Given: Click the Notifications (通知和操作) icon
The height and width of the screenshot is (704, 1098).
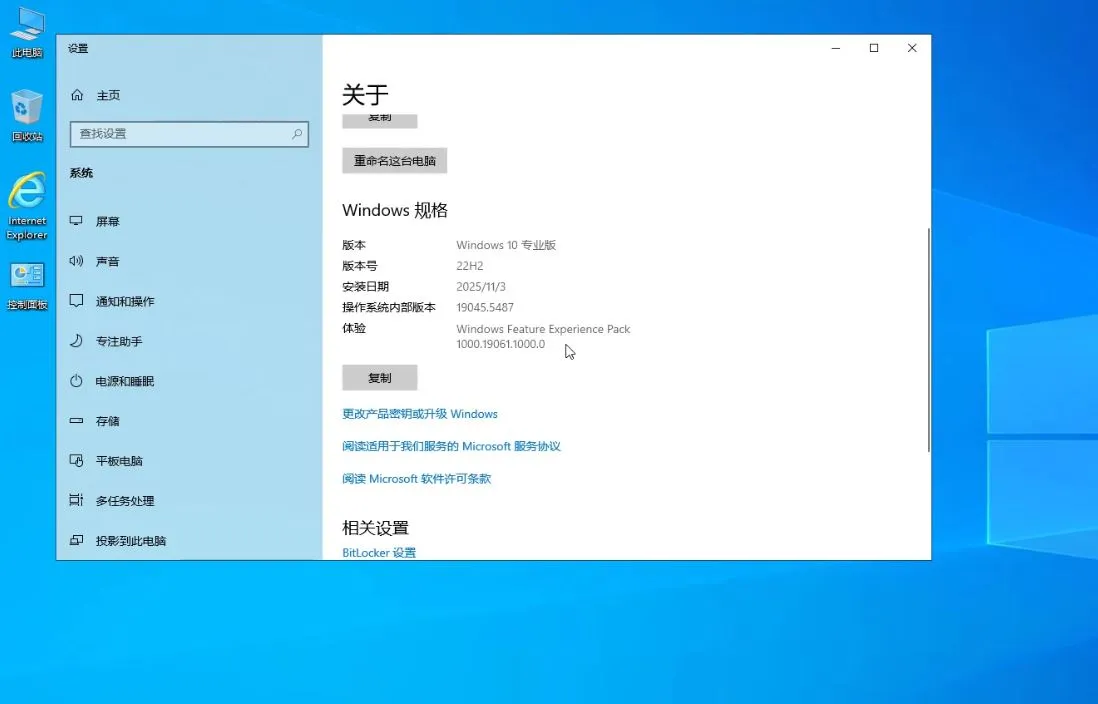Looking at the screenshot, I should (77, 301).
